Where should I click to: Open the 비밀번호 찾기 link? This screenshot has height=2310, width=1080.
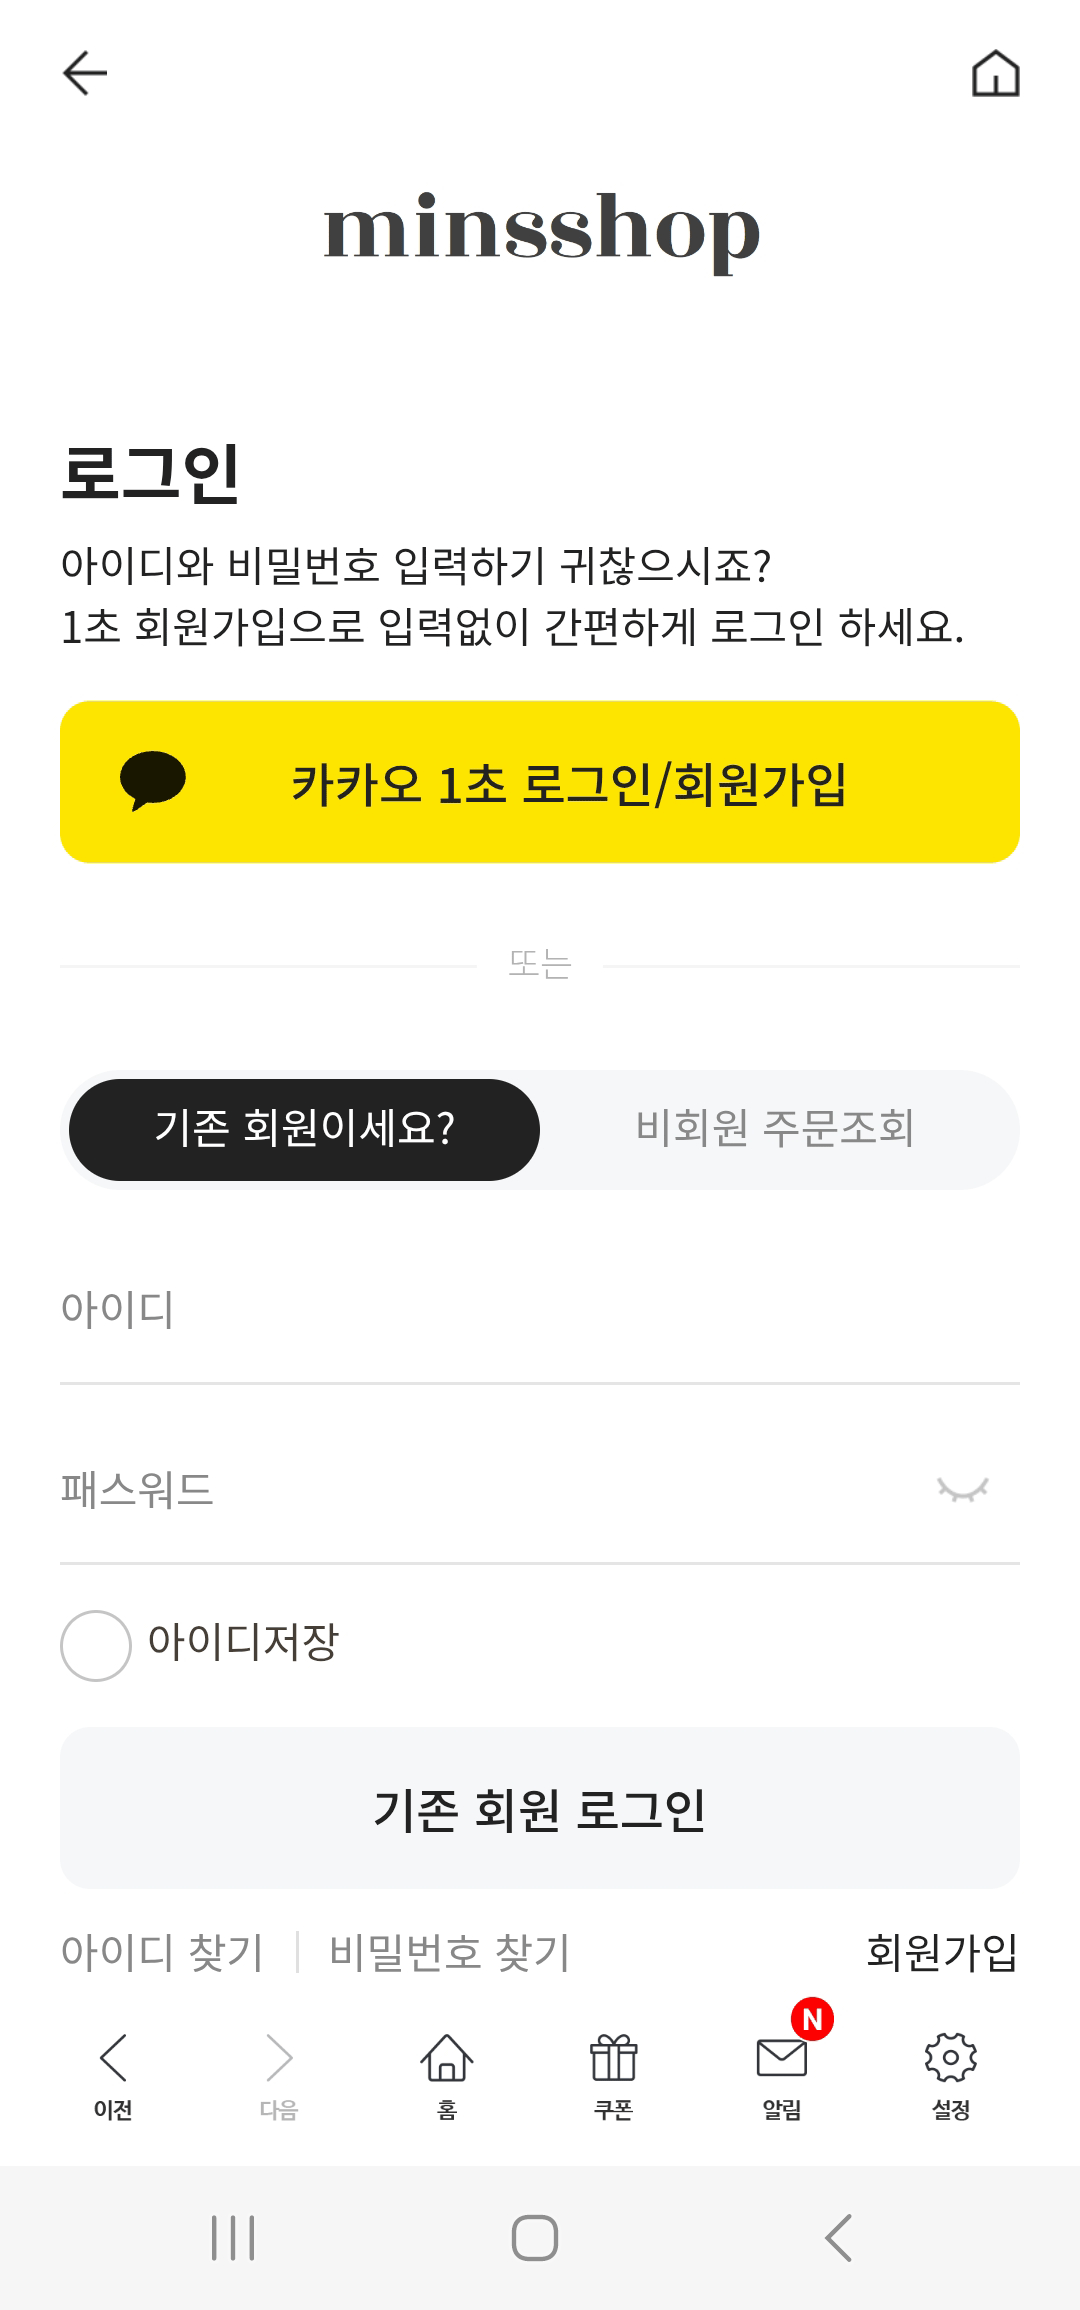(x=449, y=1952)
